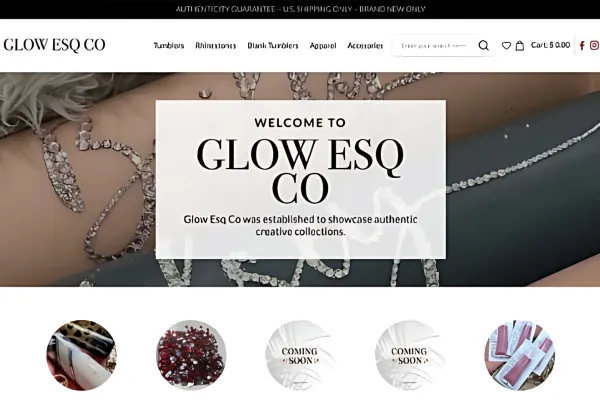Open the Accessories menu item

(x=365, y=46)
